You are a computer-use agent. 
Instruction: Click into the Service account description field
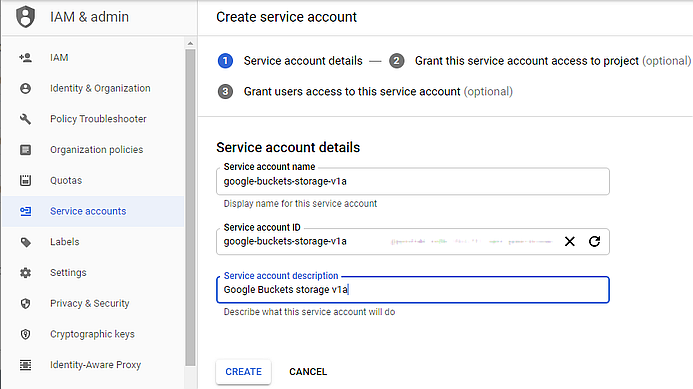click(x=413, y=290)
